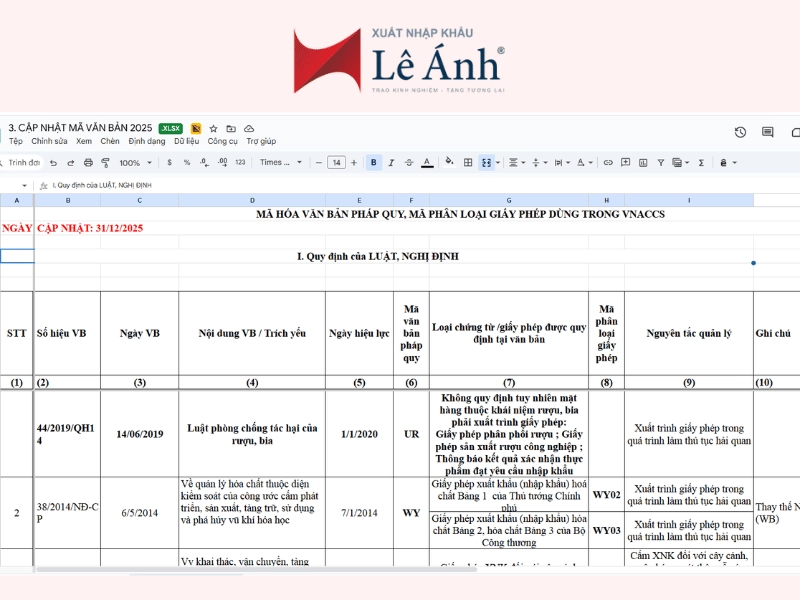This screenshot has width=800, height=600.
Task: Select the fill color paint bucket tool
Action: point(450,160)
